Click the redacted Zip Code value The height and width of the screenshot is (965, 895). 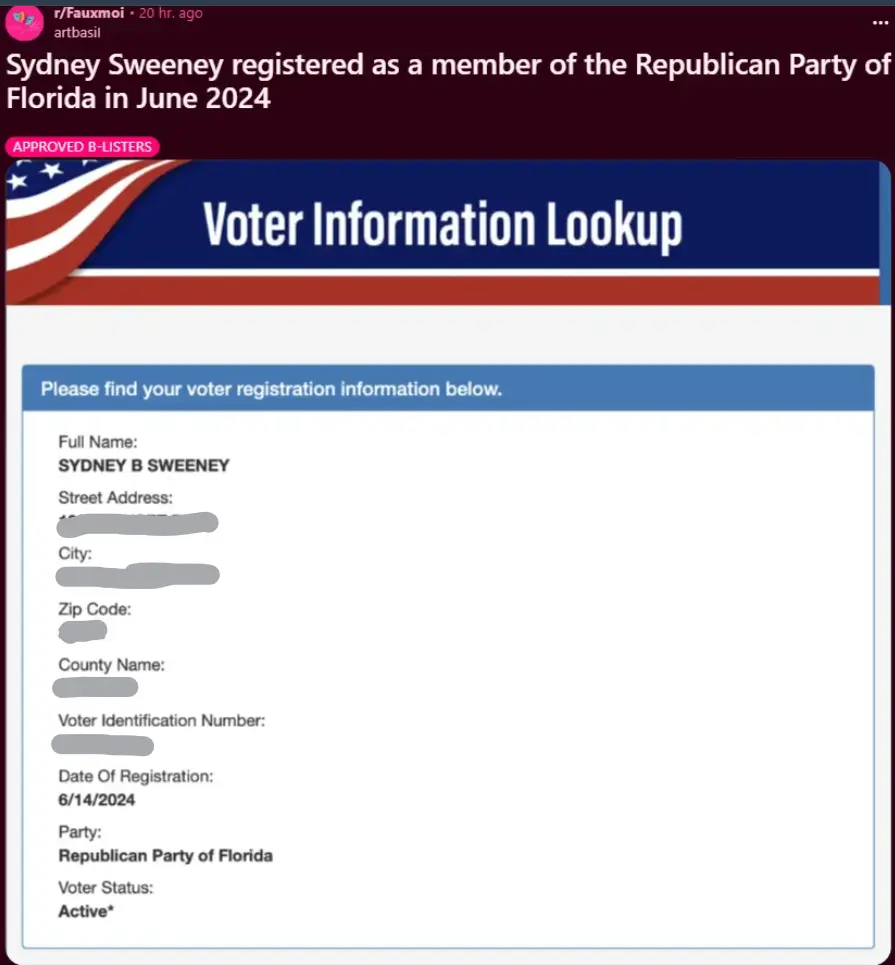[x=83, y=631]
